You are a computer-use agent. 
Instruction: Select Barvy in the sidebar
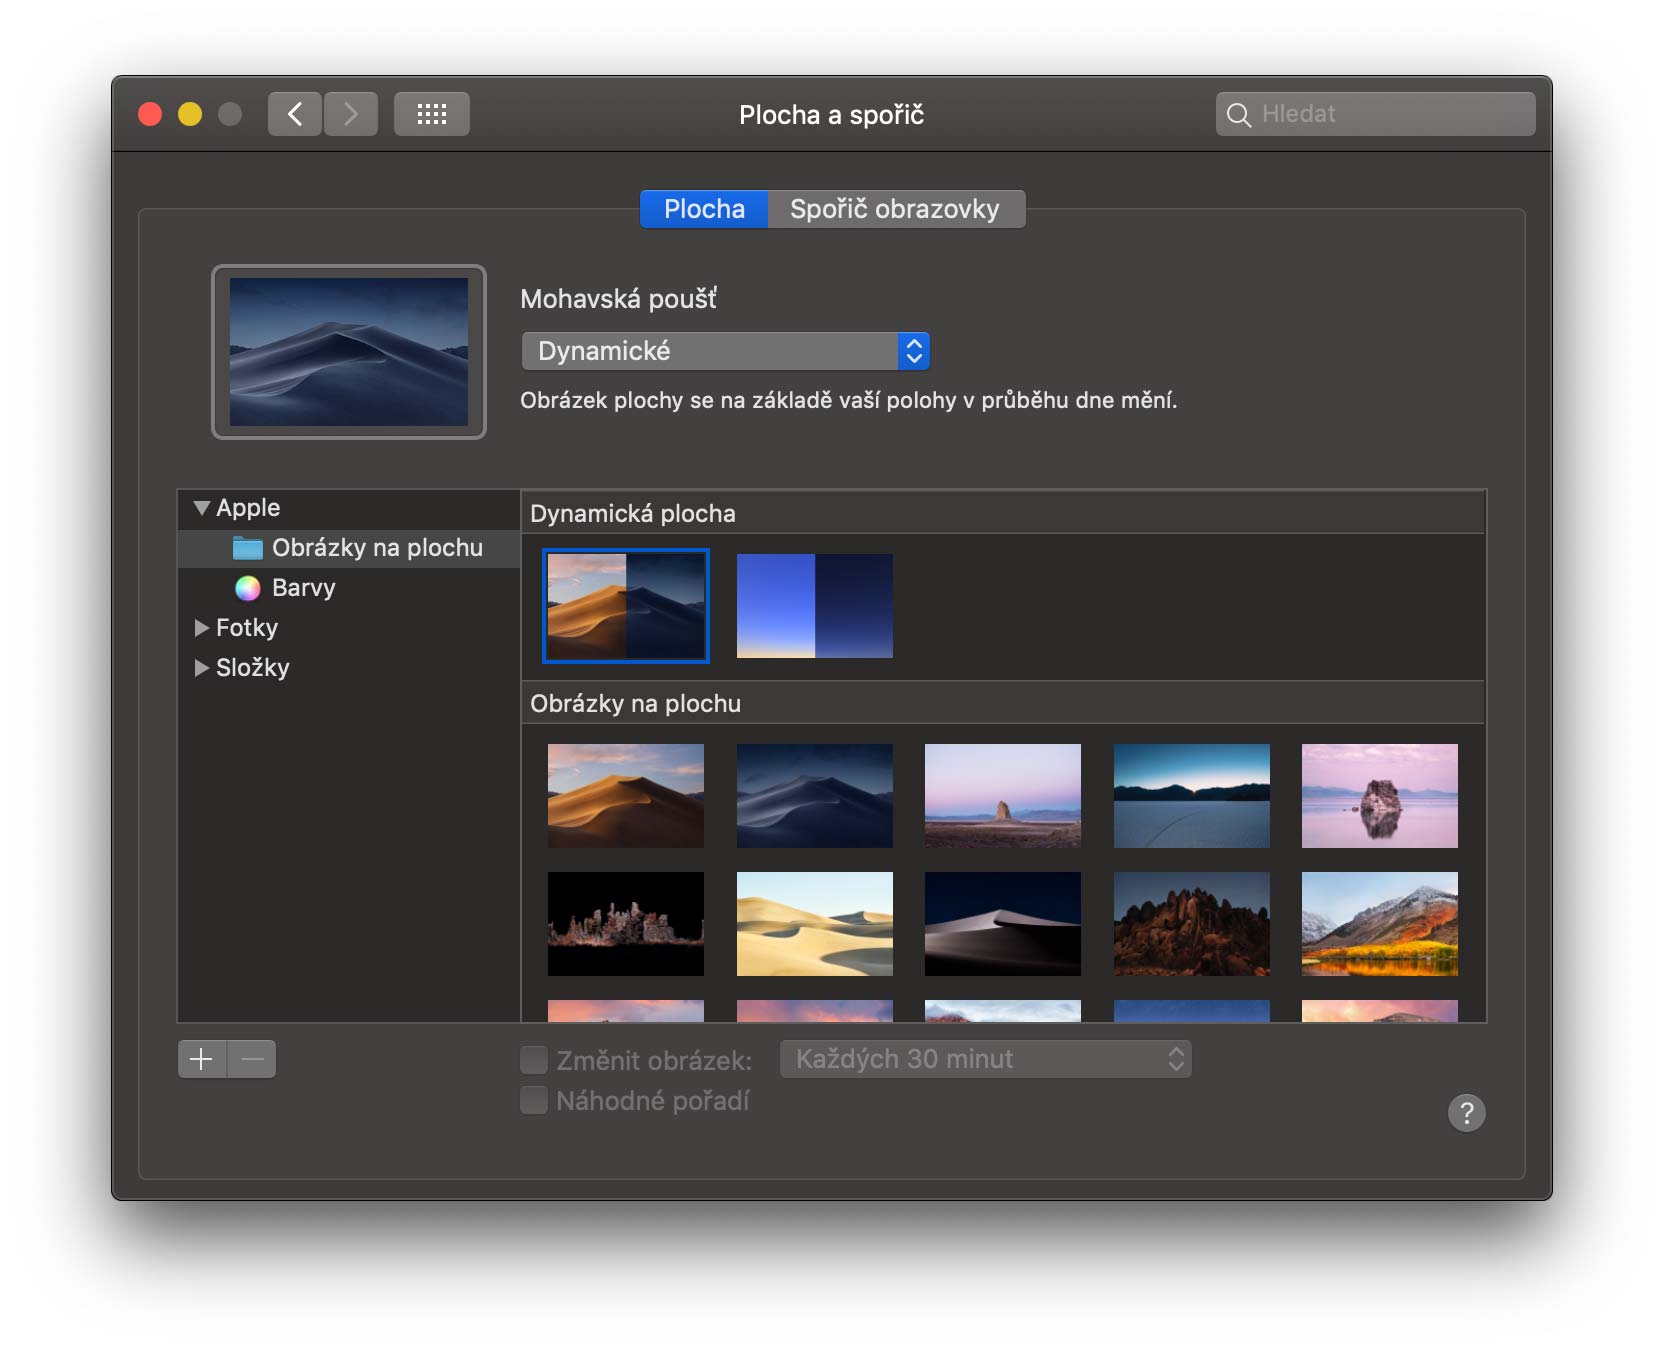pyautogui.click(x=349, y=588)
